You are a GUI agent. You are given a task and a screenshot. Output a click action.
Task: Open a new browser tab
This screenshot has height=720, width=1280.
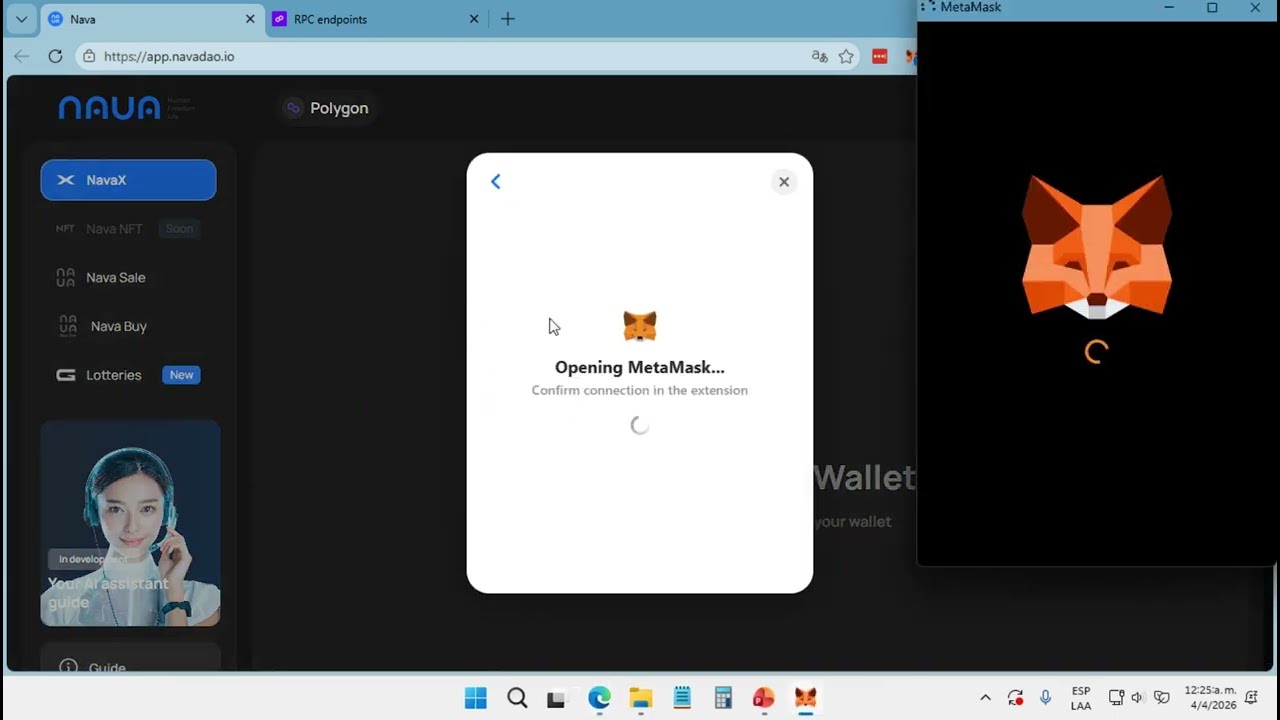coord(508,19)
